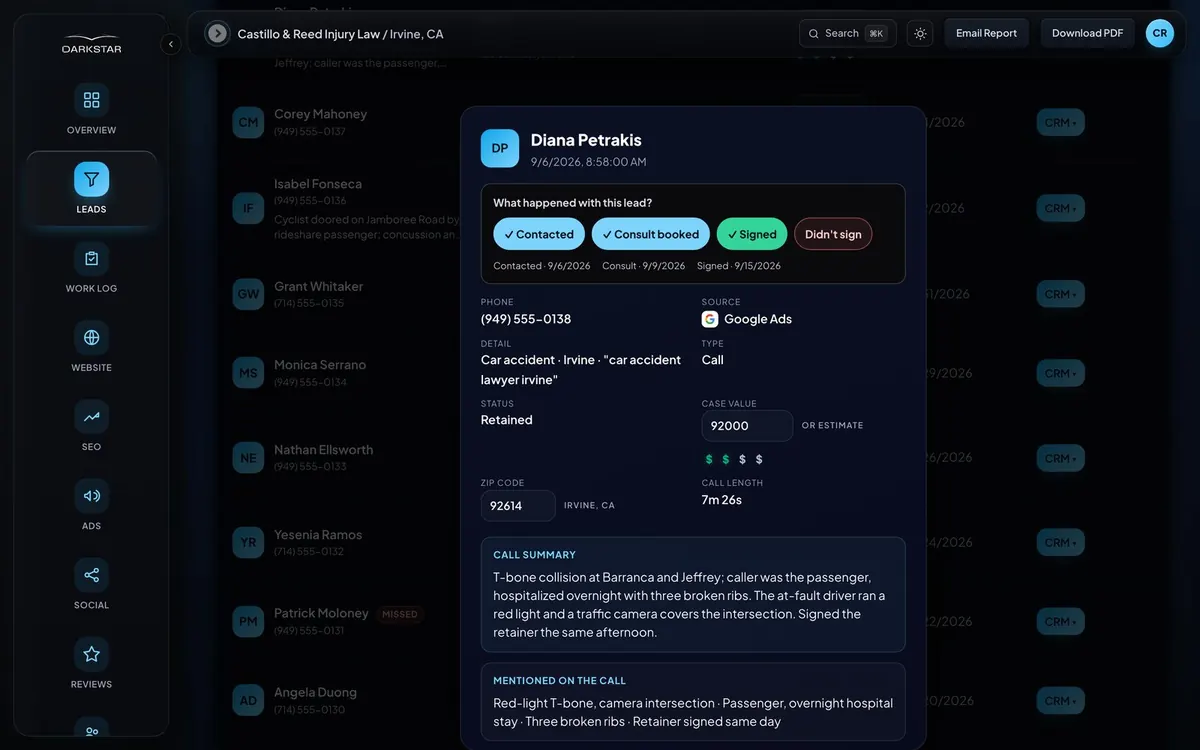Click the Nathan Ellsworth lead name
The width and height of the screenshot is (1200, 750).
pyautogui.click(x=323, y=450)
